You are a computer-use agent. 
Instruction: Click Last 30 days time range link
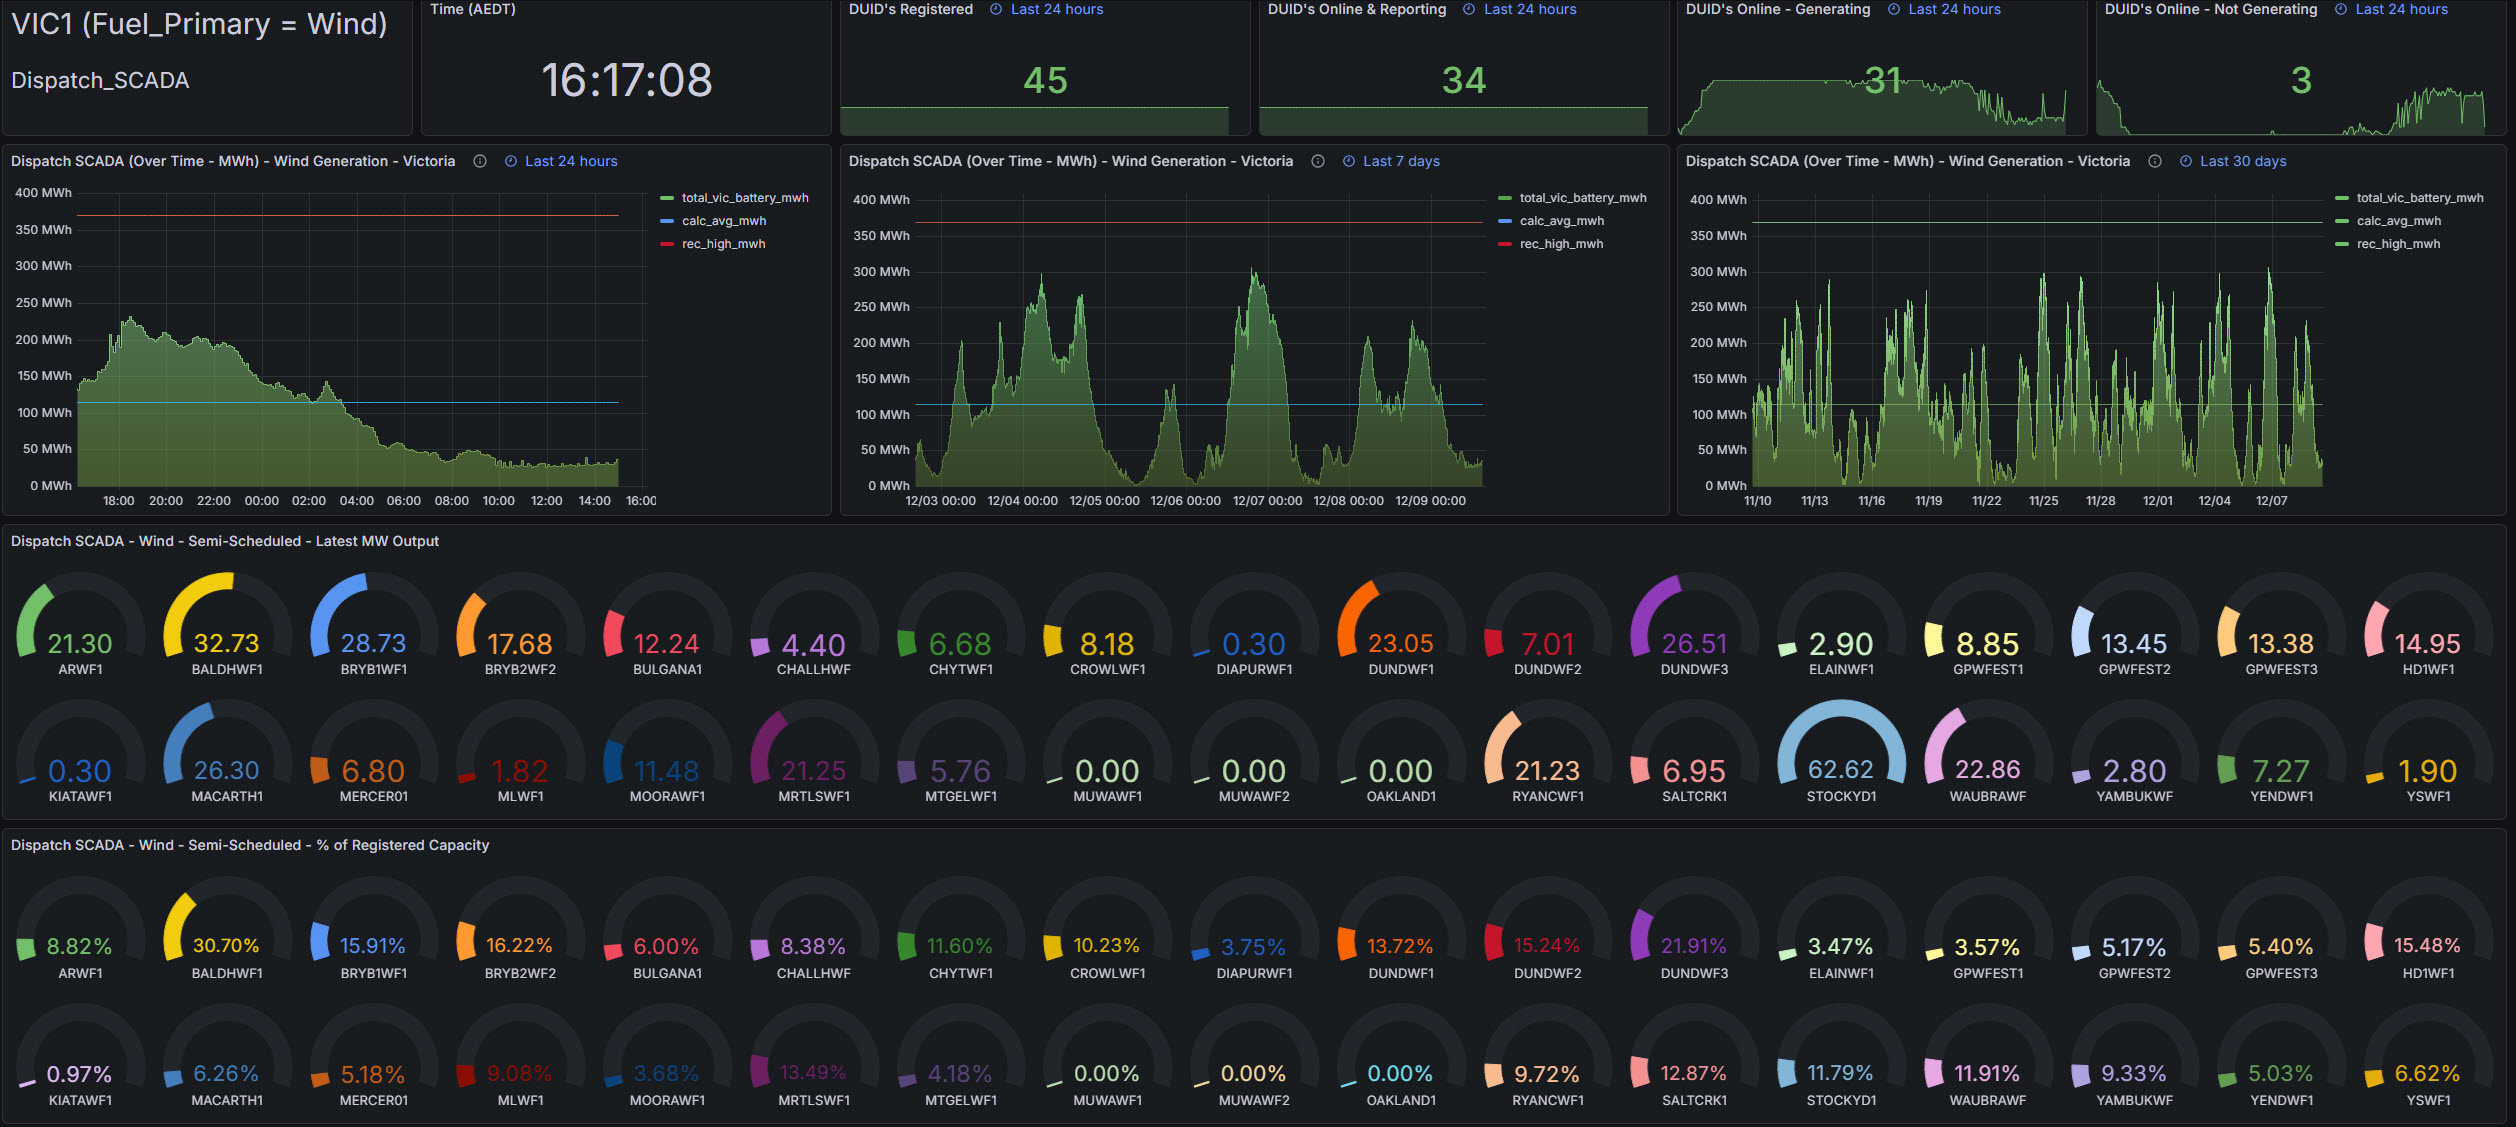tap(2242, 161)
